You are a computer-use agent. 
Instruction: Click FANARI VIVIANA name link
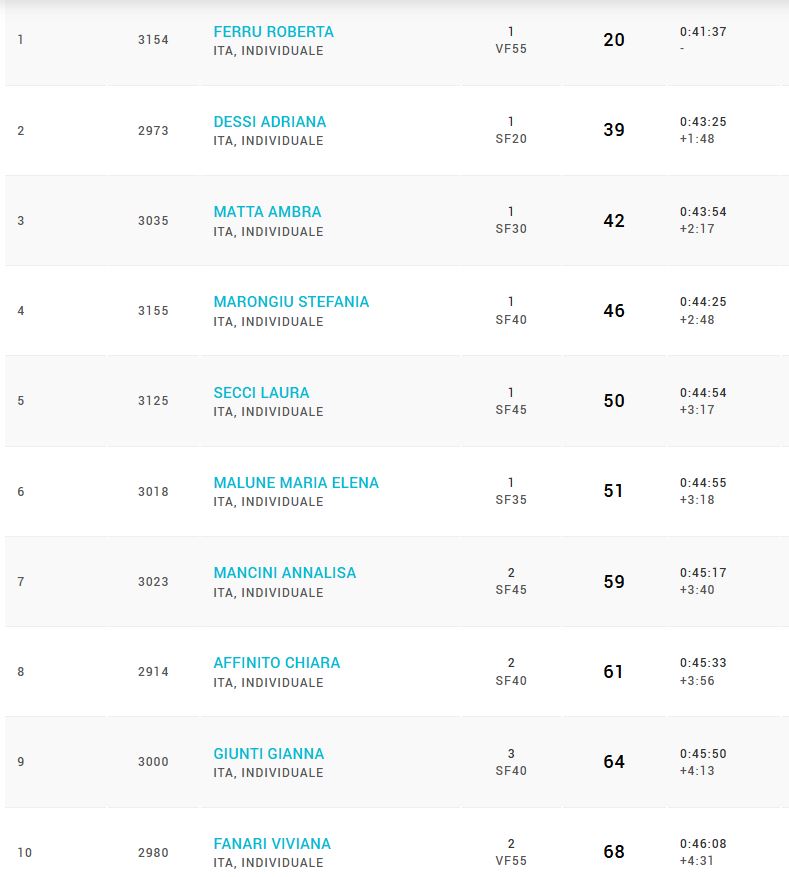pos(272,844)
